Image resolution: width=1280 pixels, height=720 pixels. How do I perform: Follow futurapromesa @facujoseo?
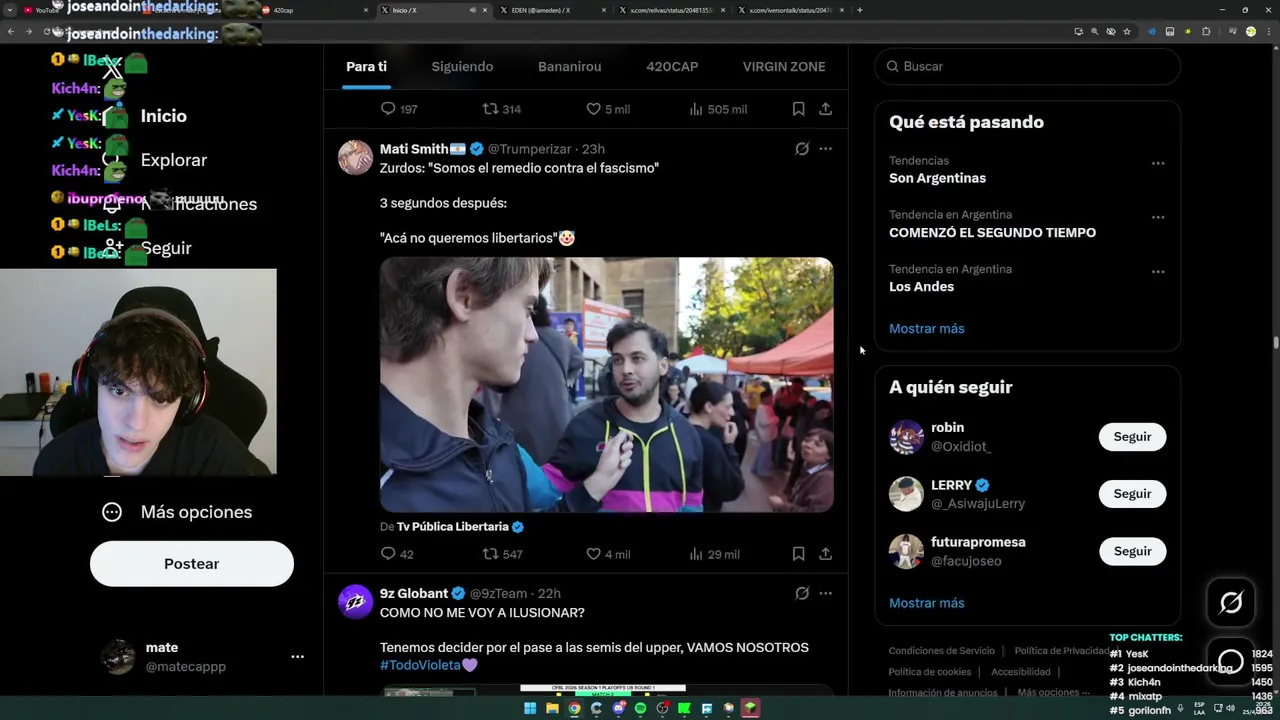click(1132, 551)
